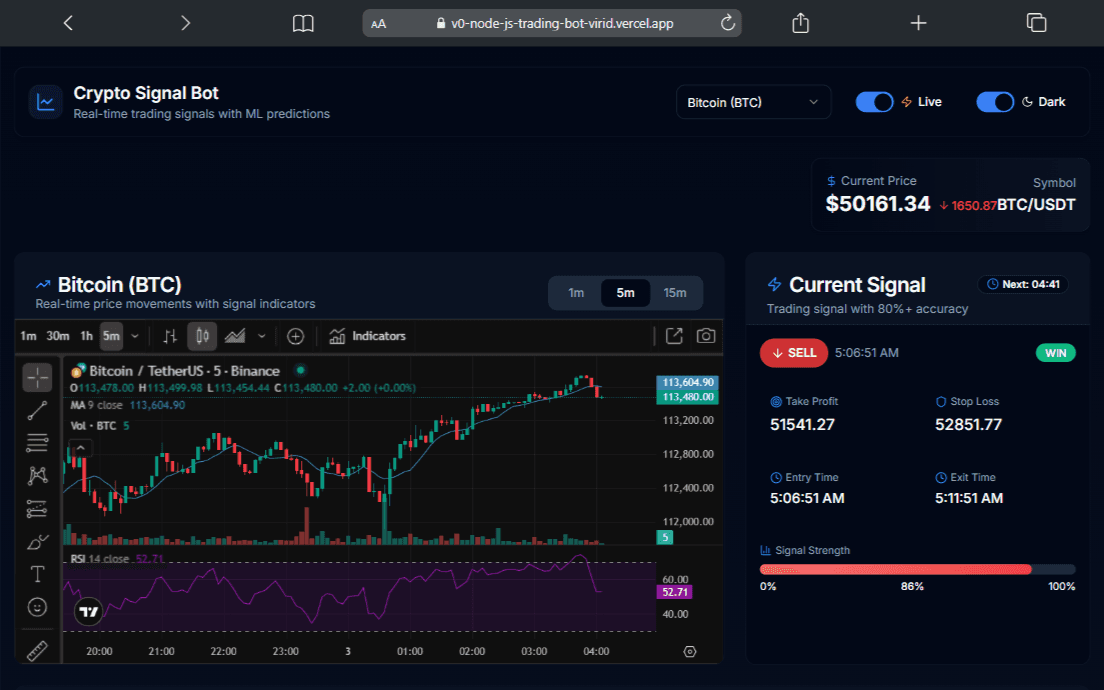Click the Exit Time value 5:11:51 AM
This screenshot has width=1104, height=690.
pyautogui.click(x=969, y=498)
